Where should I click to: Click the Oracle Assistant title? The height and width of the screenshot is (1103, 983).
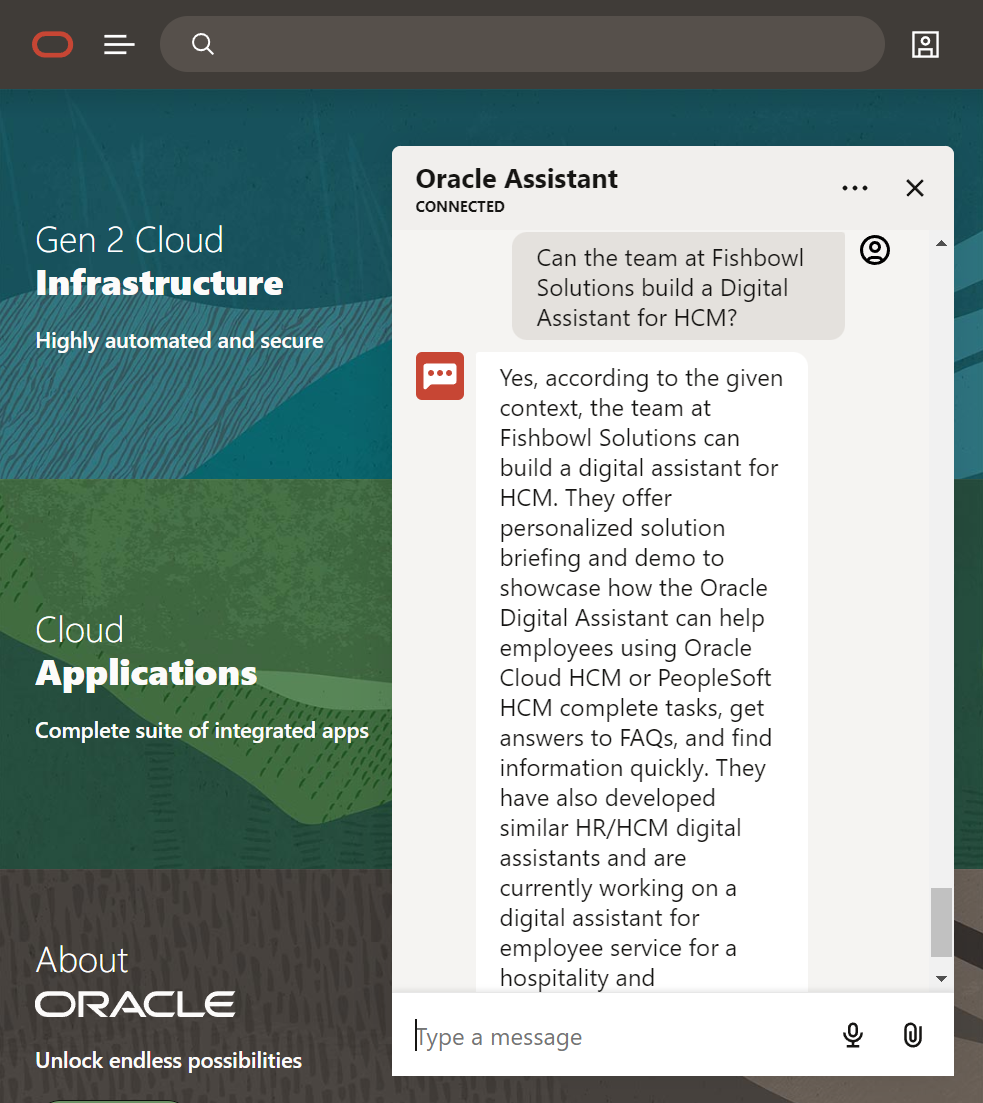coord(516,179)
